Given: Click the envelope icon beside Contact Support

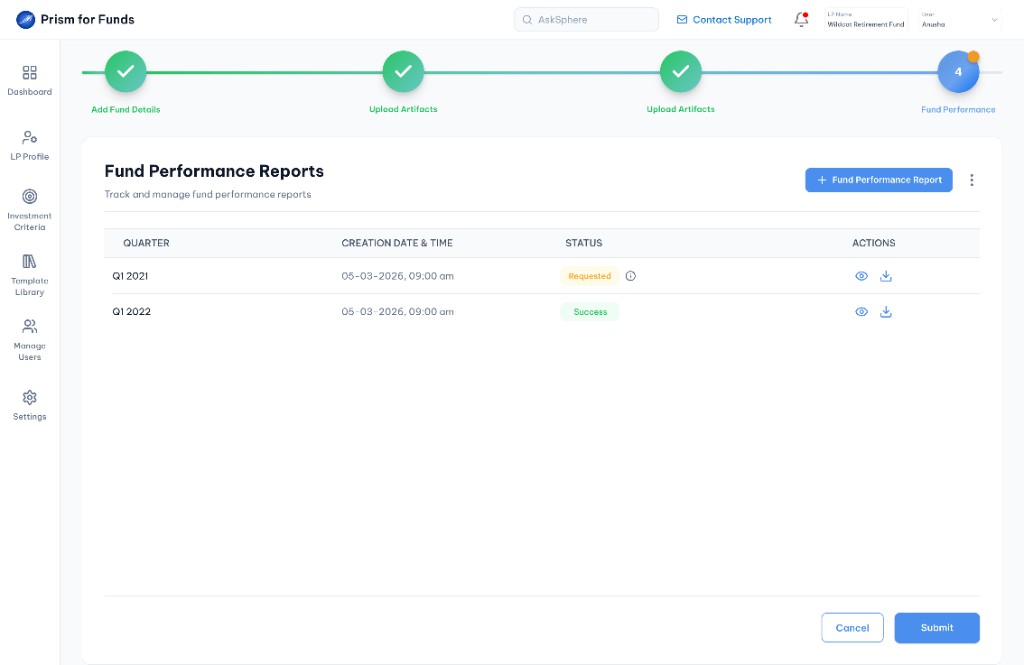Looking at the screenshot, I should tap(682, 20).
